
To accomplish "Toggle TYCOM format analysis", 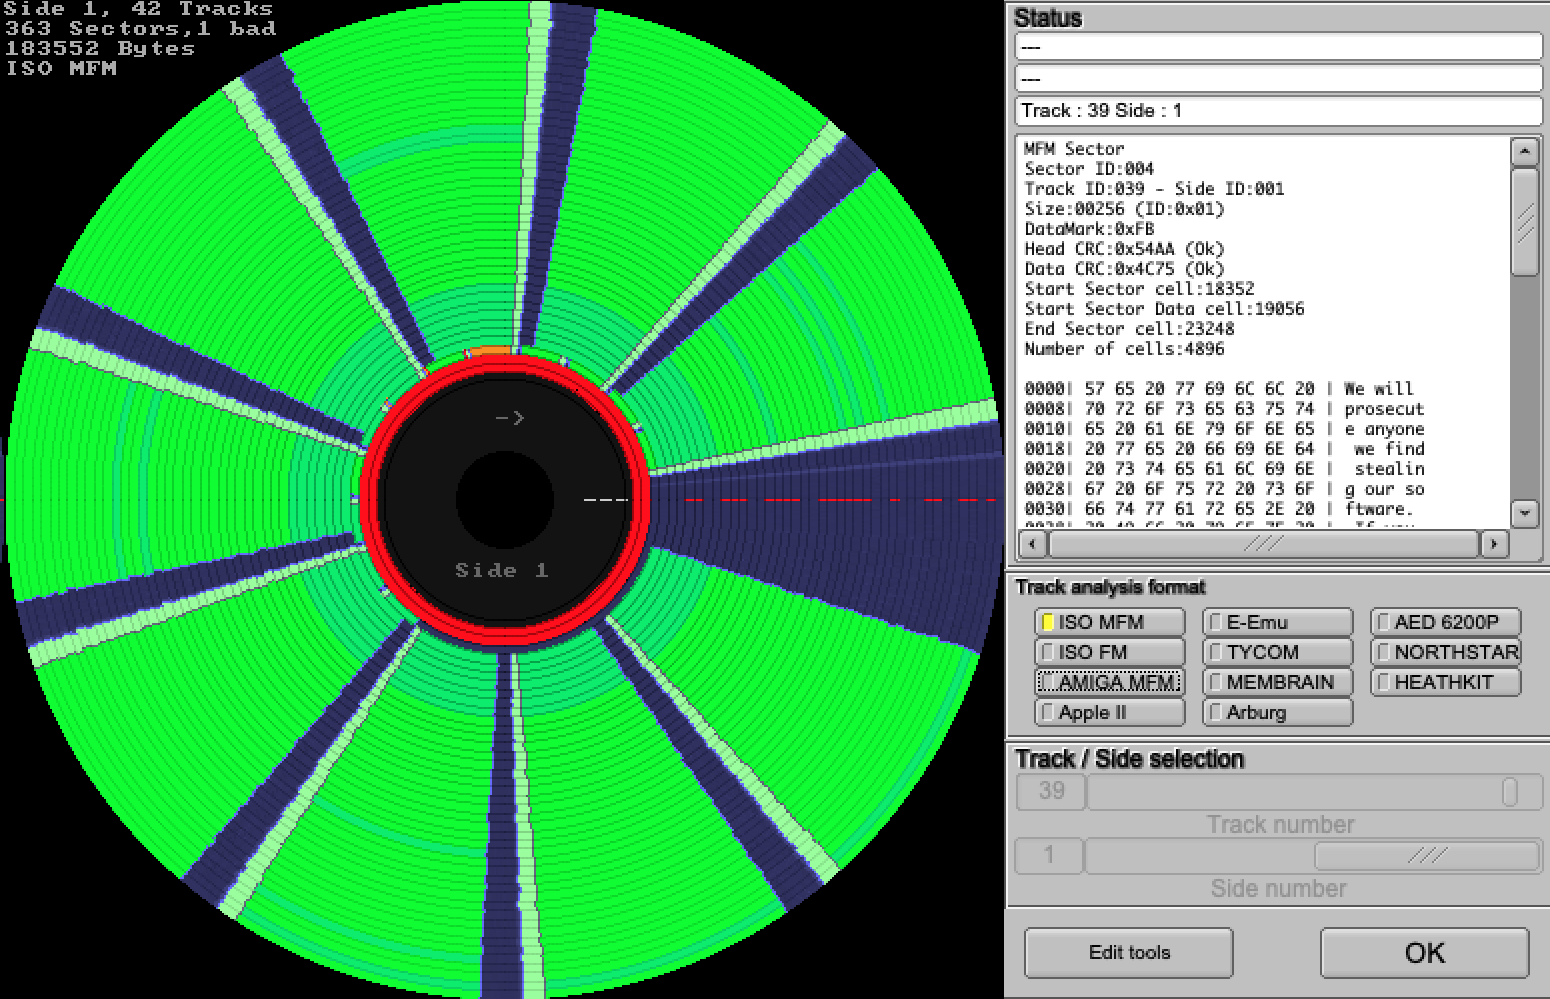I will click(x=1277, y=652).
